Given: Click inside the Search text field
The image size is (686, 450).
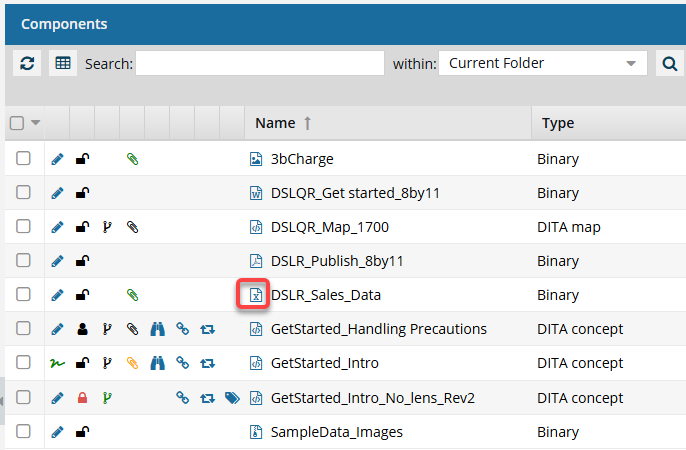Looking at the screenshot, I should coord(260,63).
